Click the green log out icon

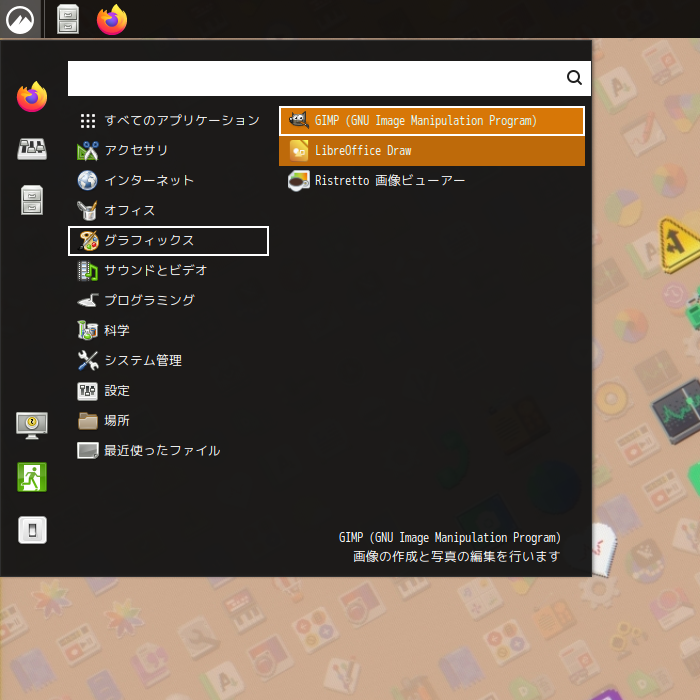pyautogui.click(x=32, y=477)
